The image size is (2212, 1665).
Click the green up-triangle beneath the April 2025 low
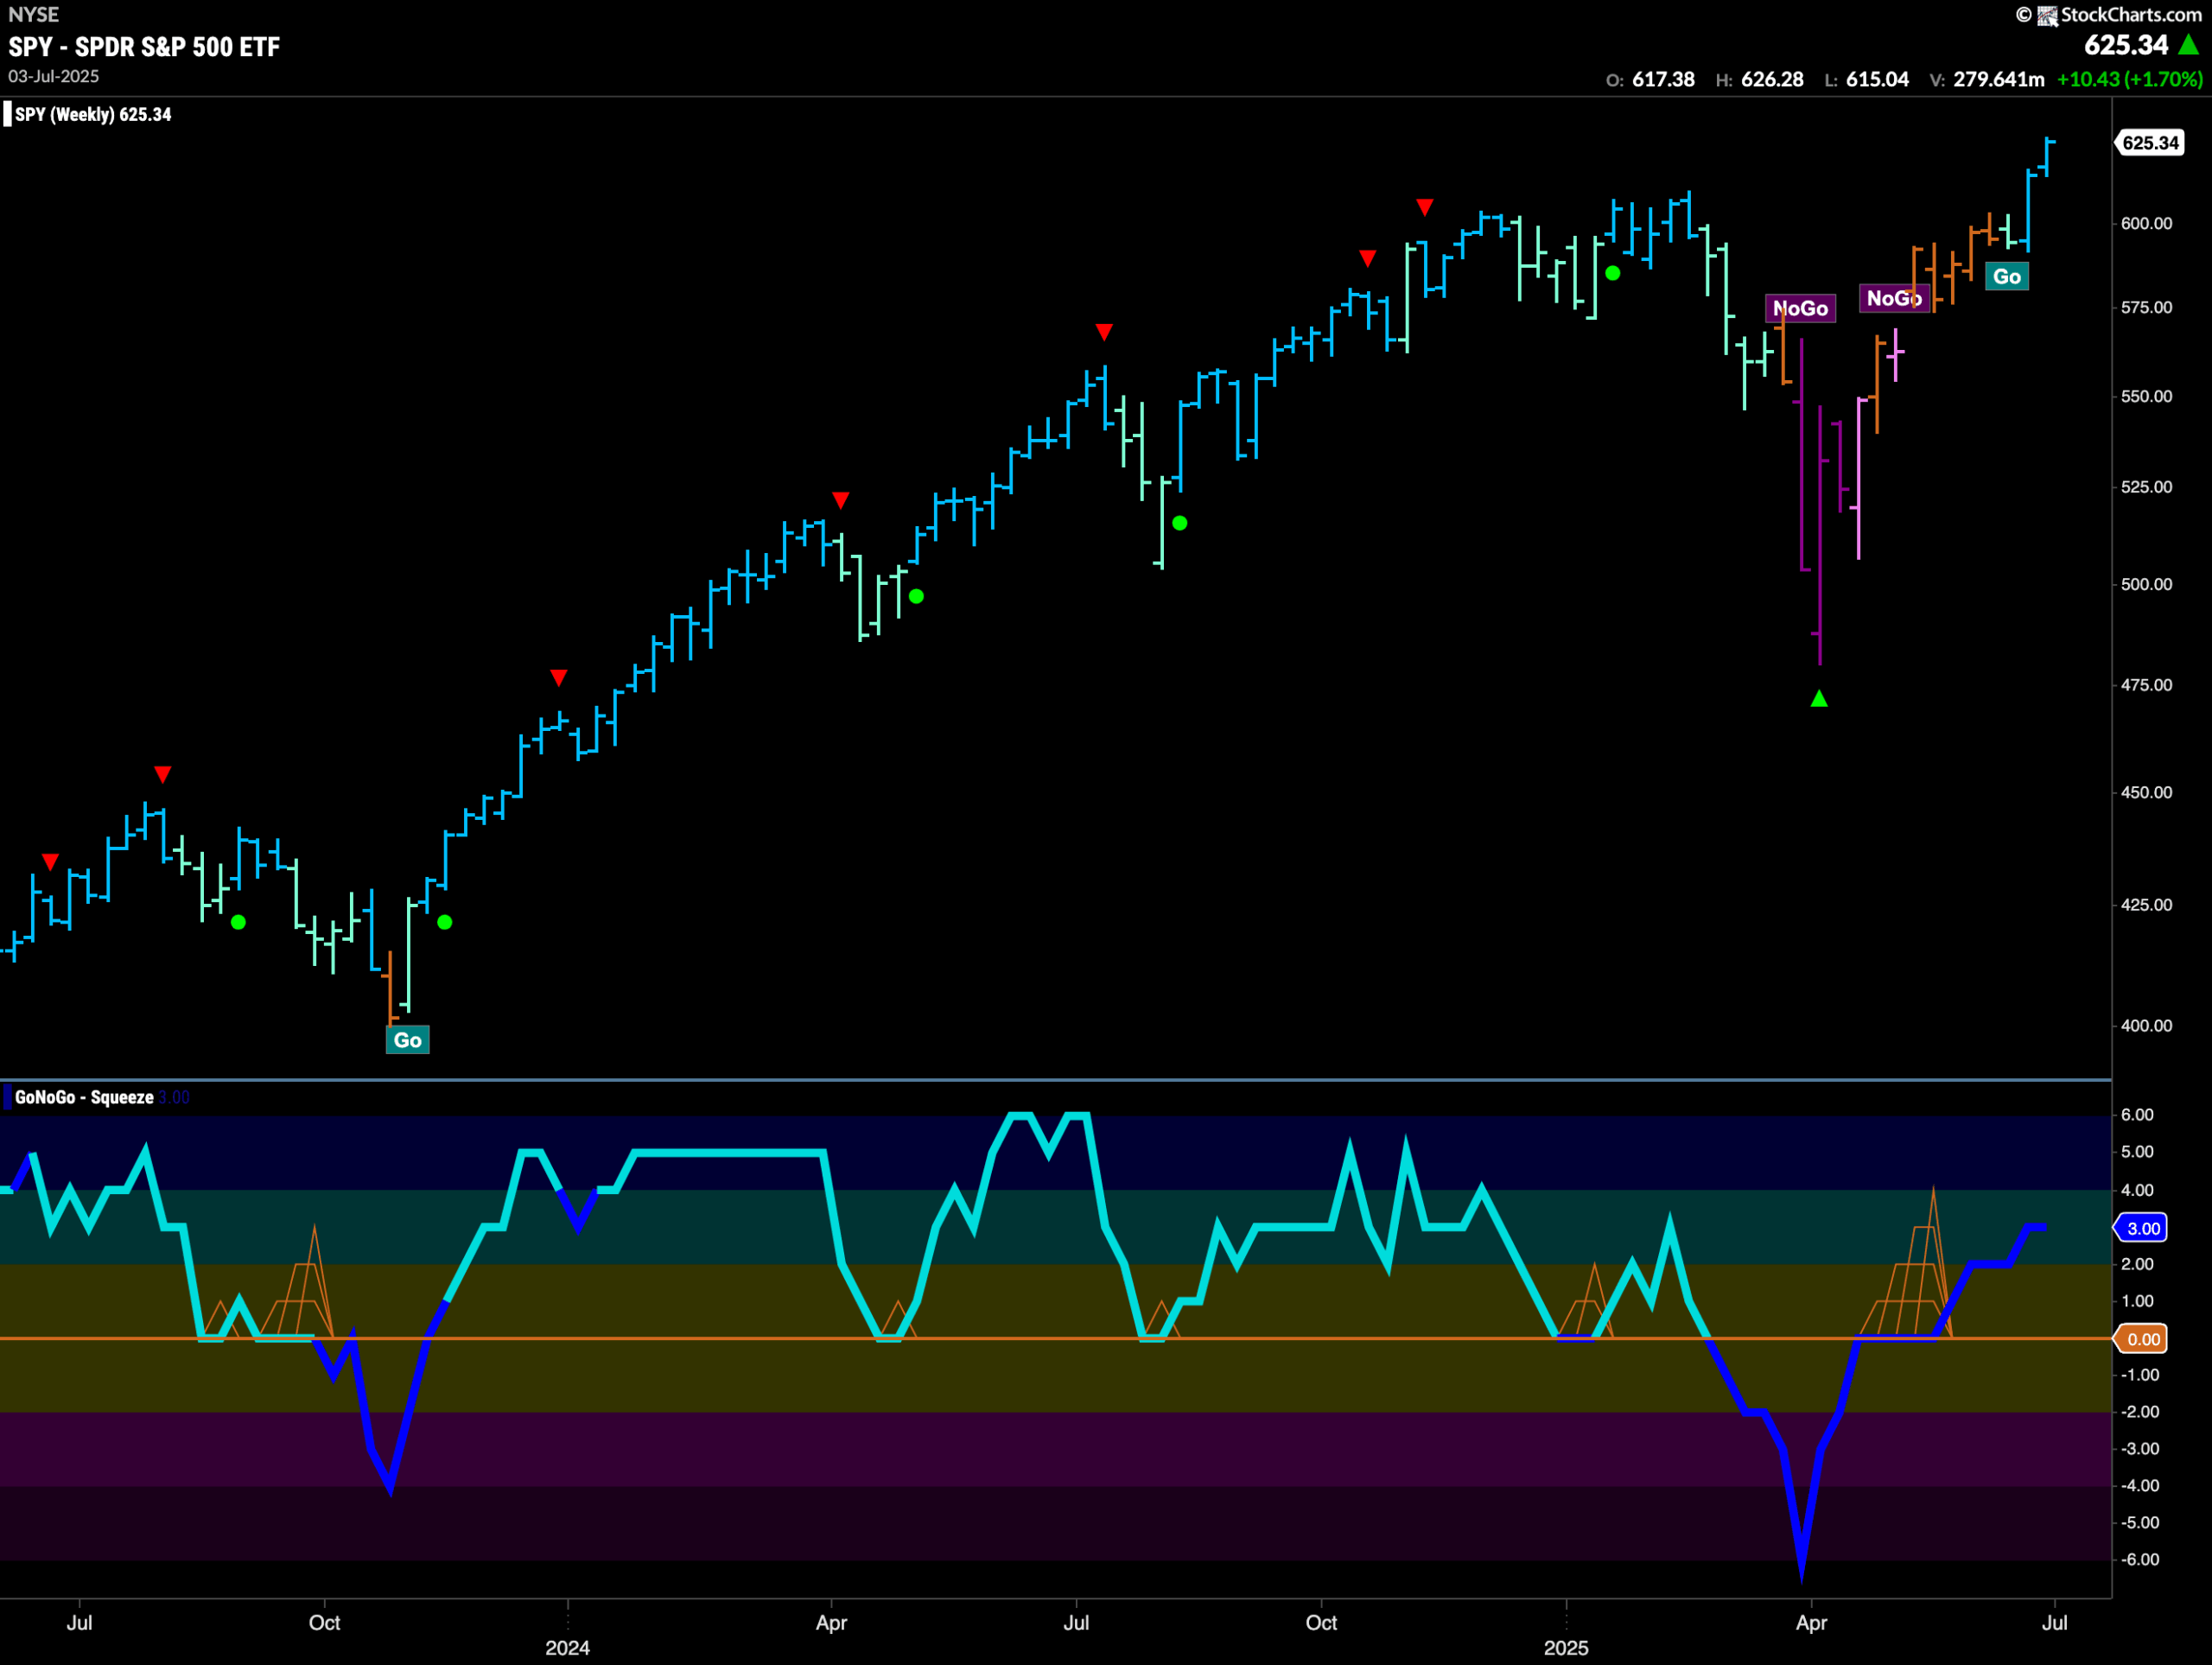click(1819, 698)
